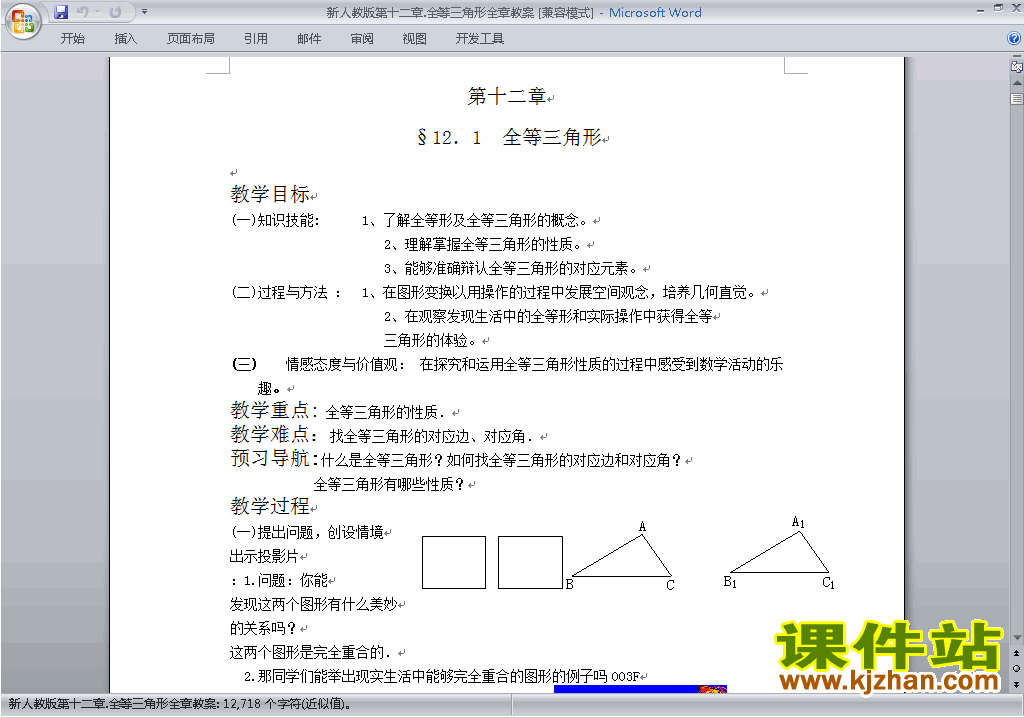This screenshot has width=1024, height=718.
Task: Select the 审阅 ribbon tab
Action: tap(362, 39)
